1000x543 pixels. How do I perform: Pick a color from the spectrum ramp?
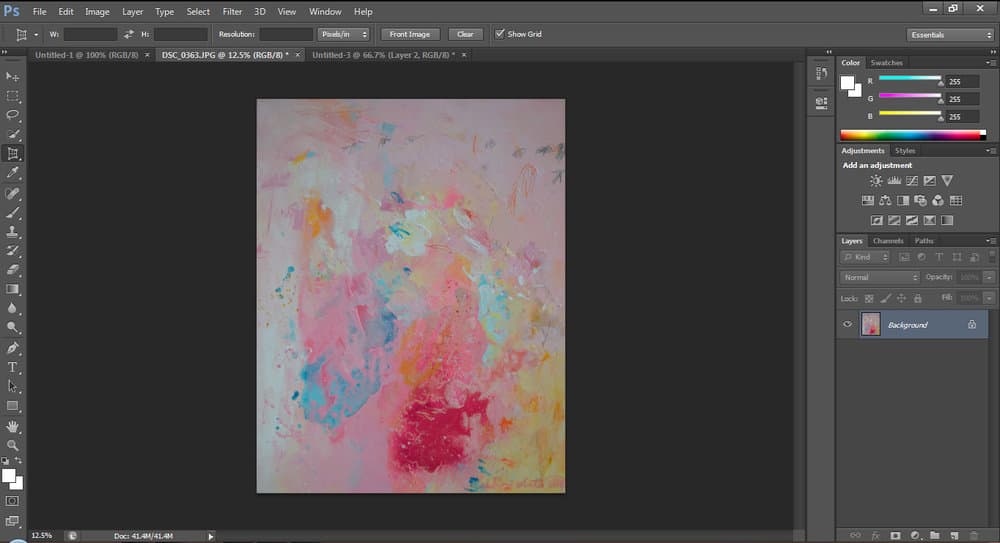(x=913, y=135)
